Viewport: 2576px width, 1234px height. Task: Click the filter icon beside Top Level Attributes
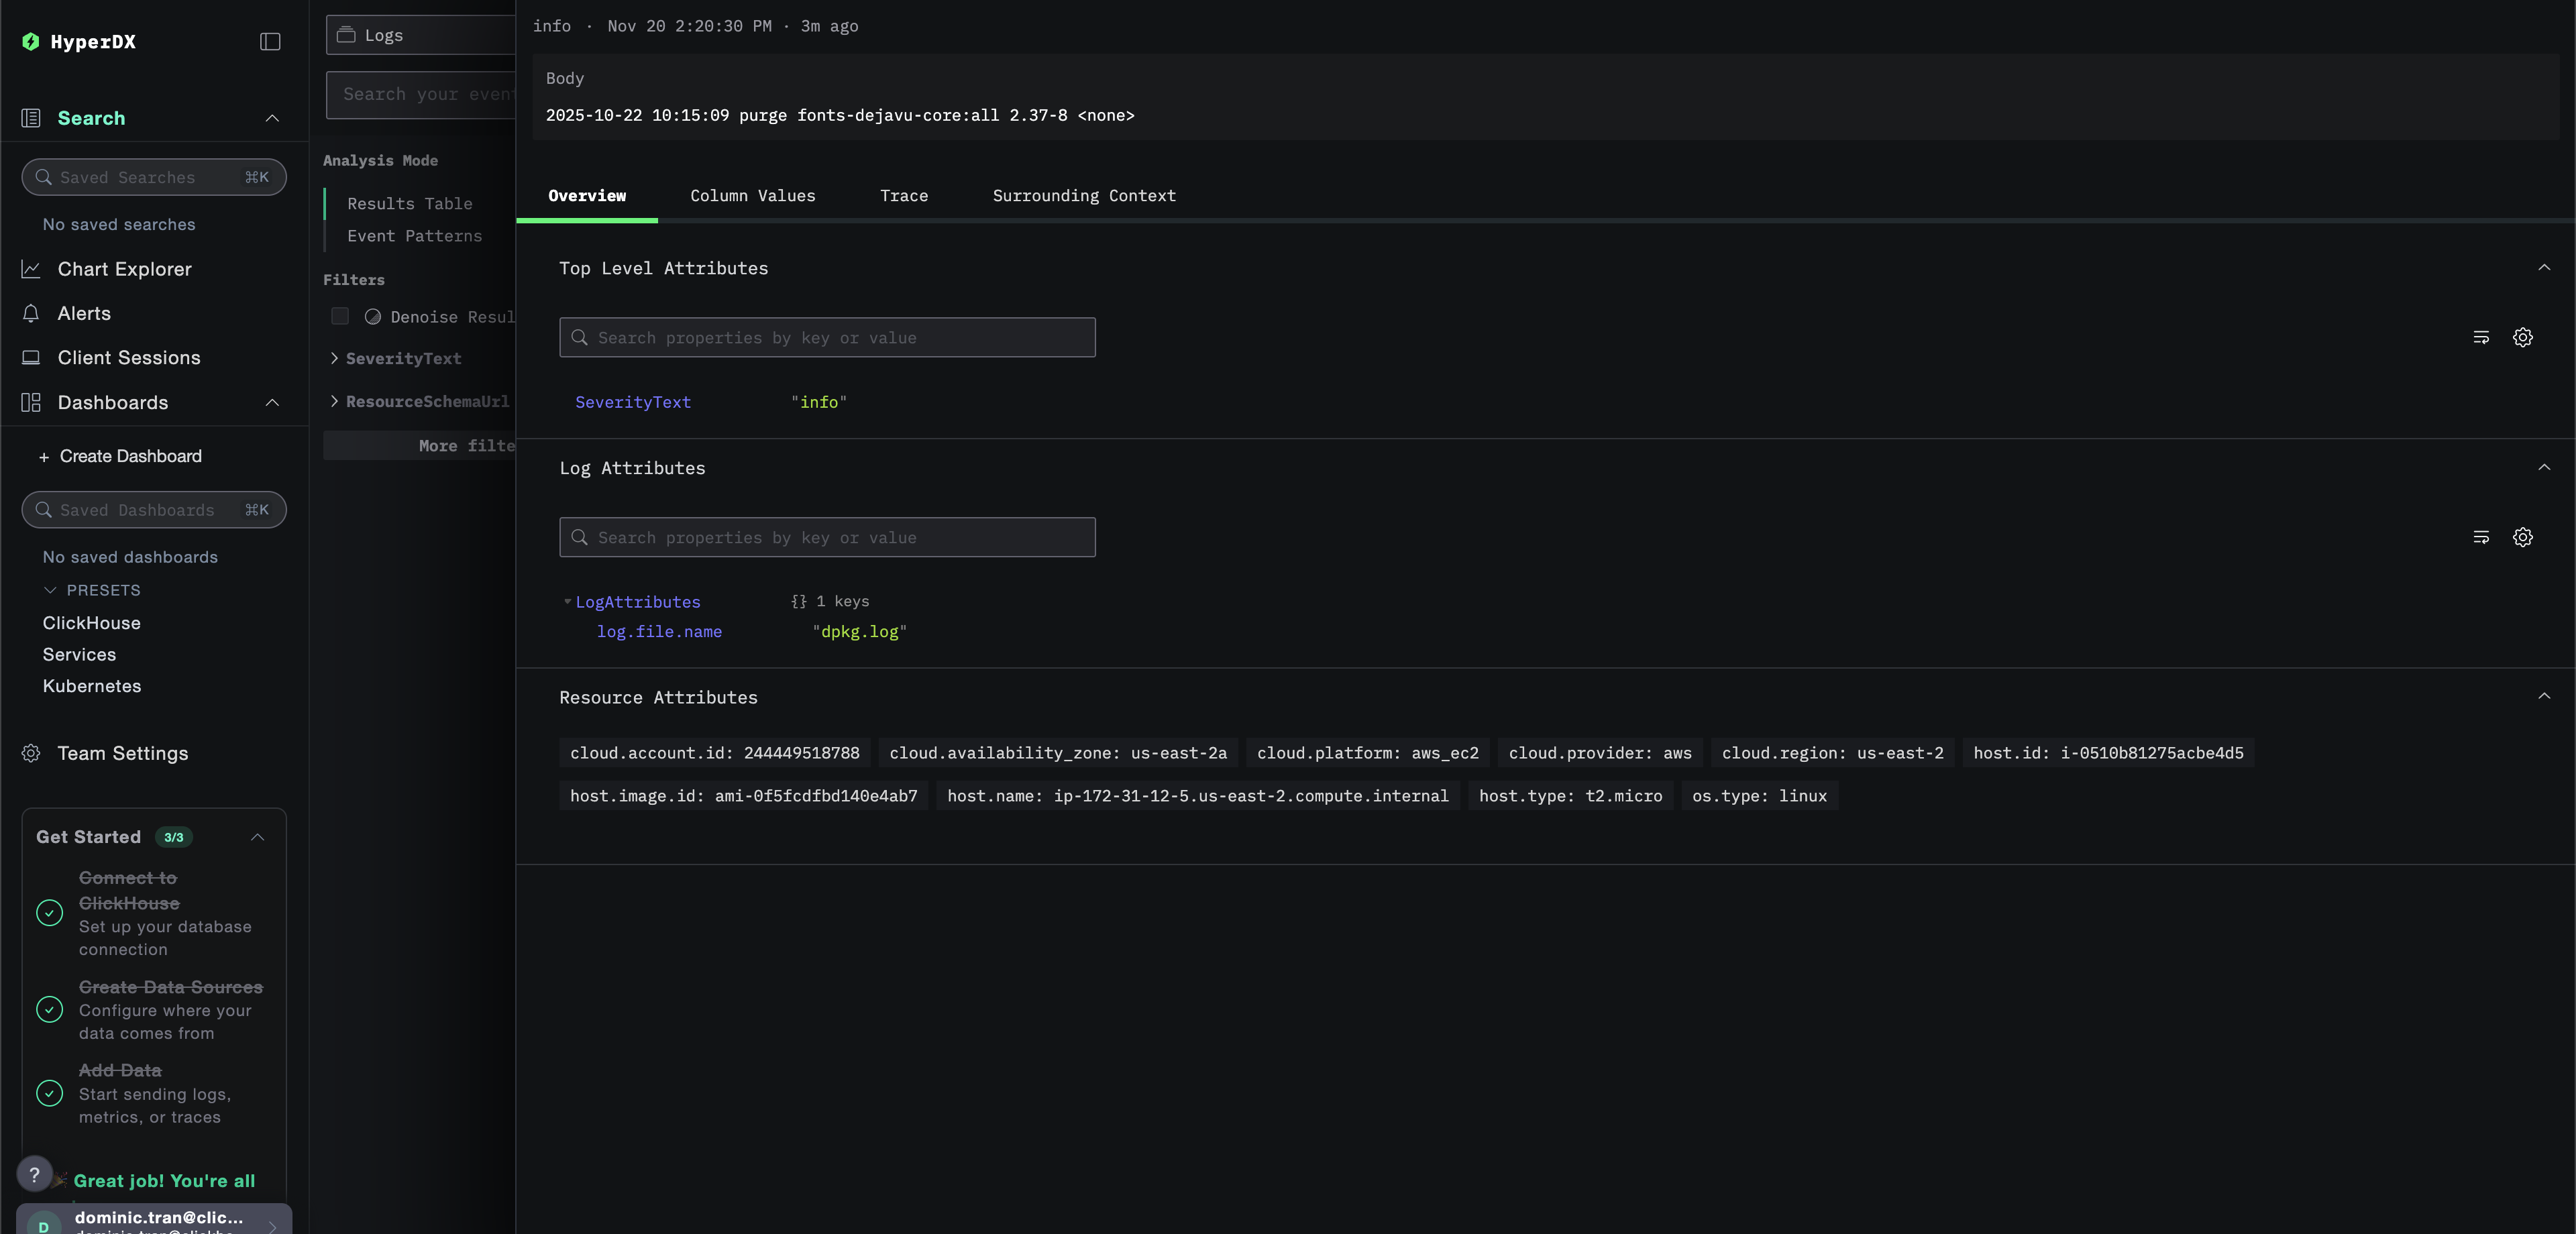pos(2481,337)
